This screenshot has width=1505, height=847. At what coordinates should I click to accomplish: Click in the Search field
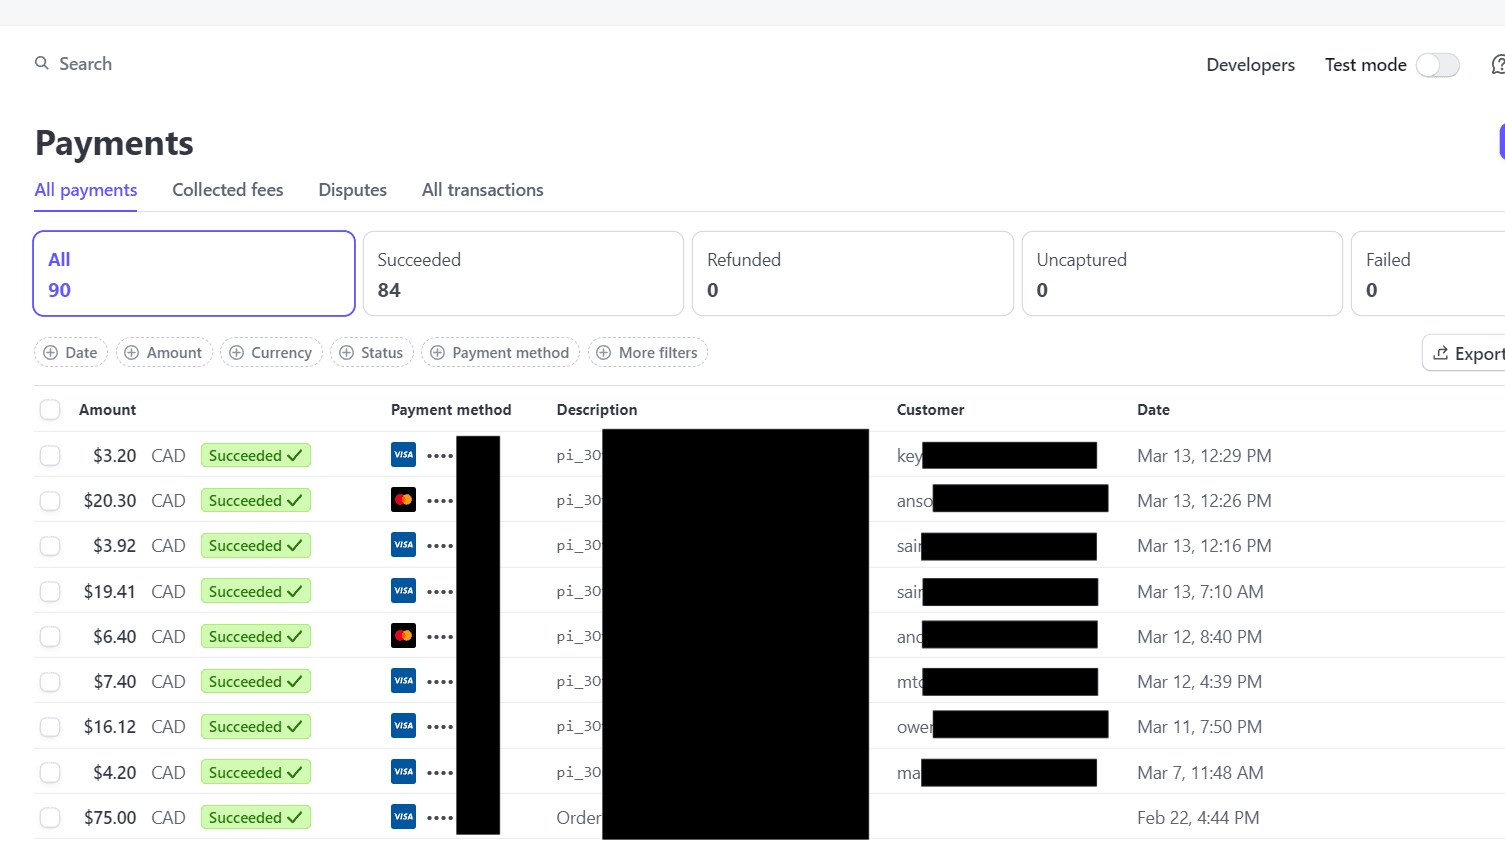86,63
